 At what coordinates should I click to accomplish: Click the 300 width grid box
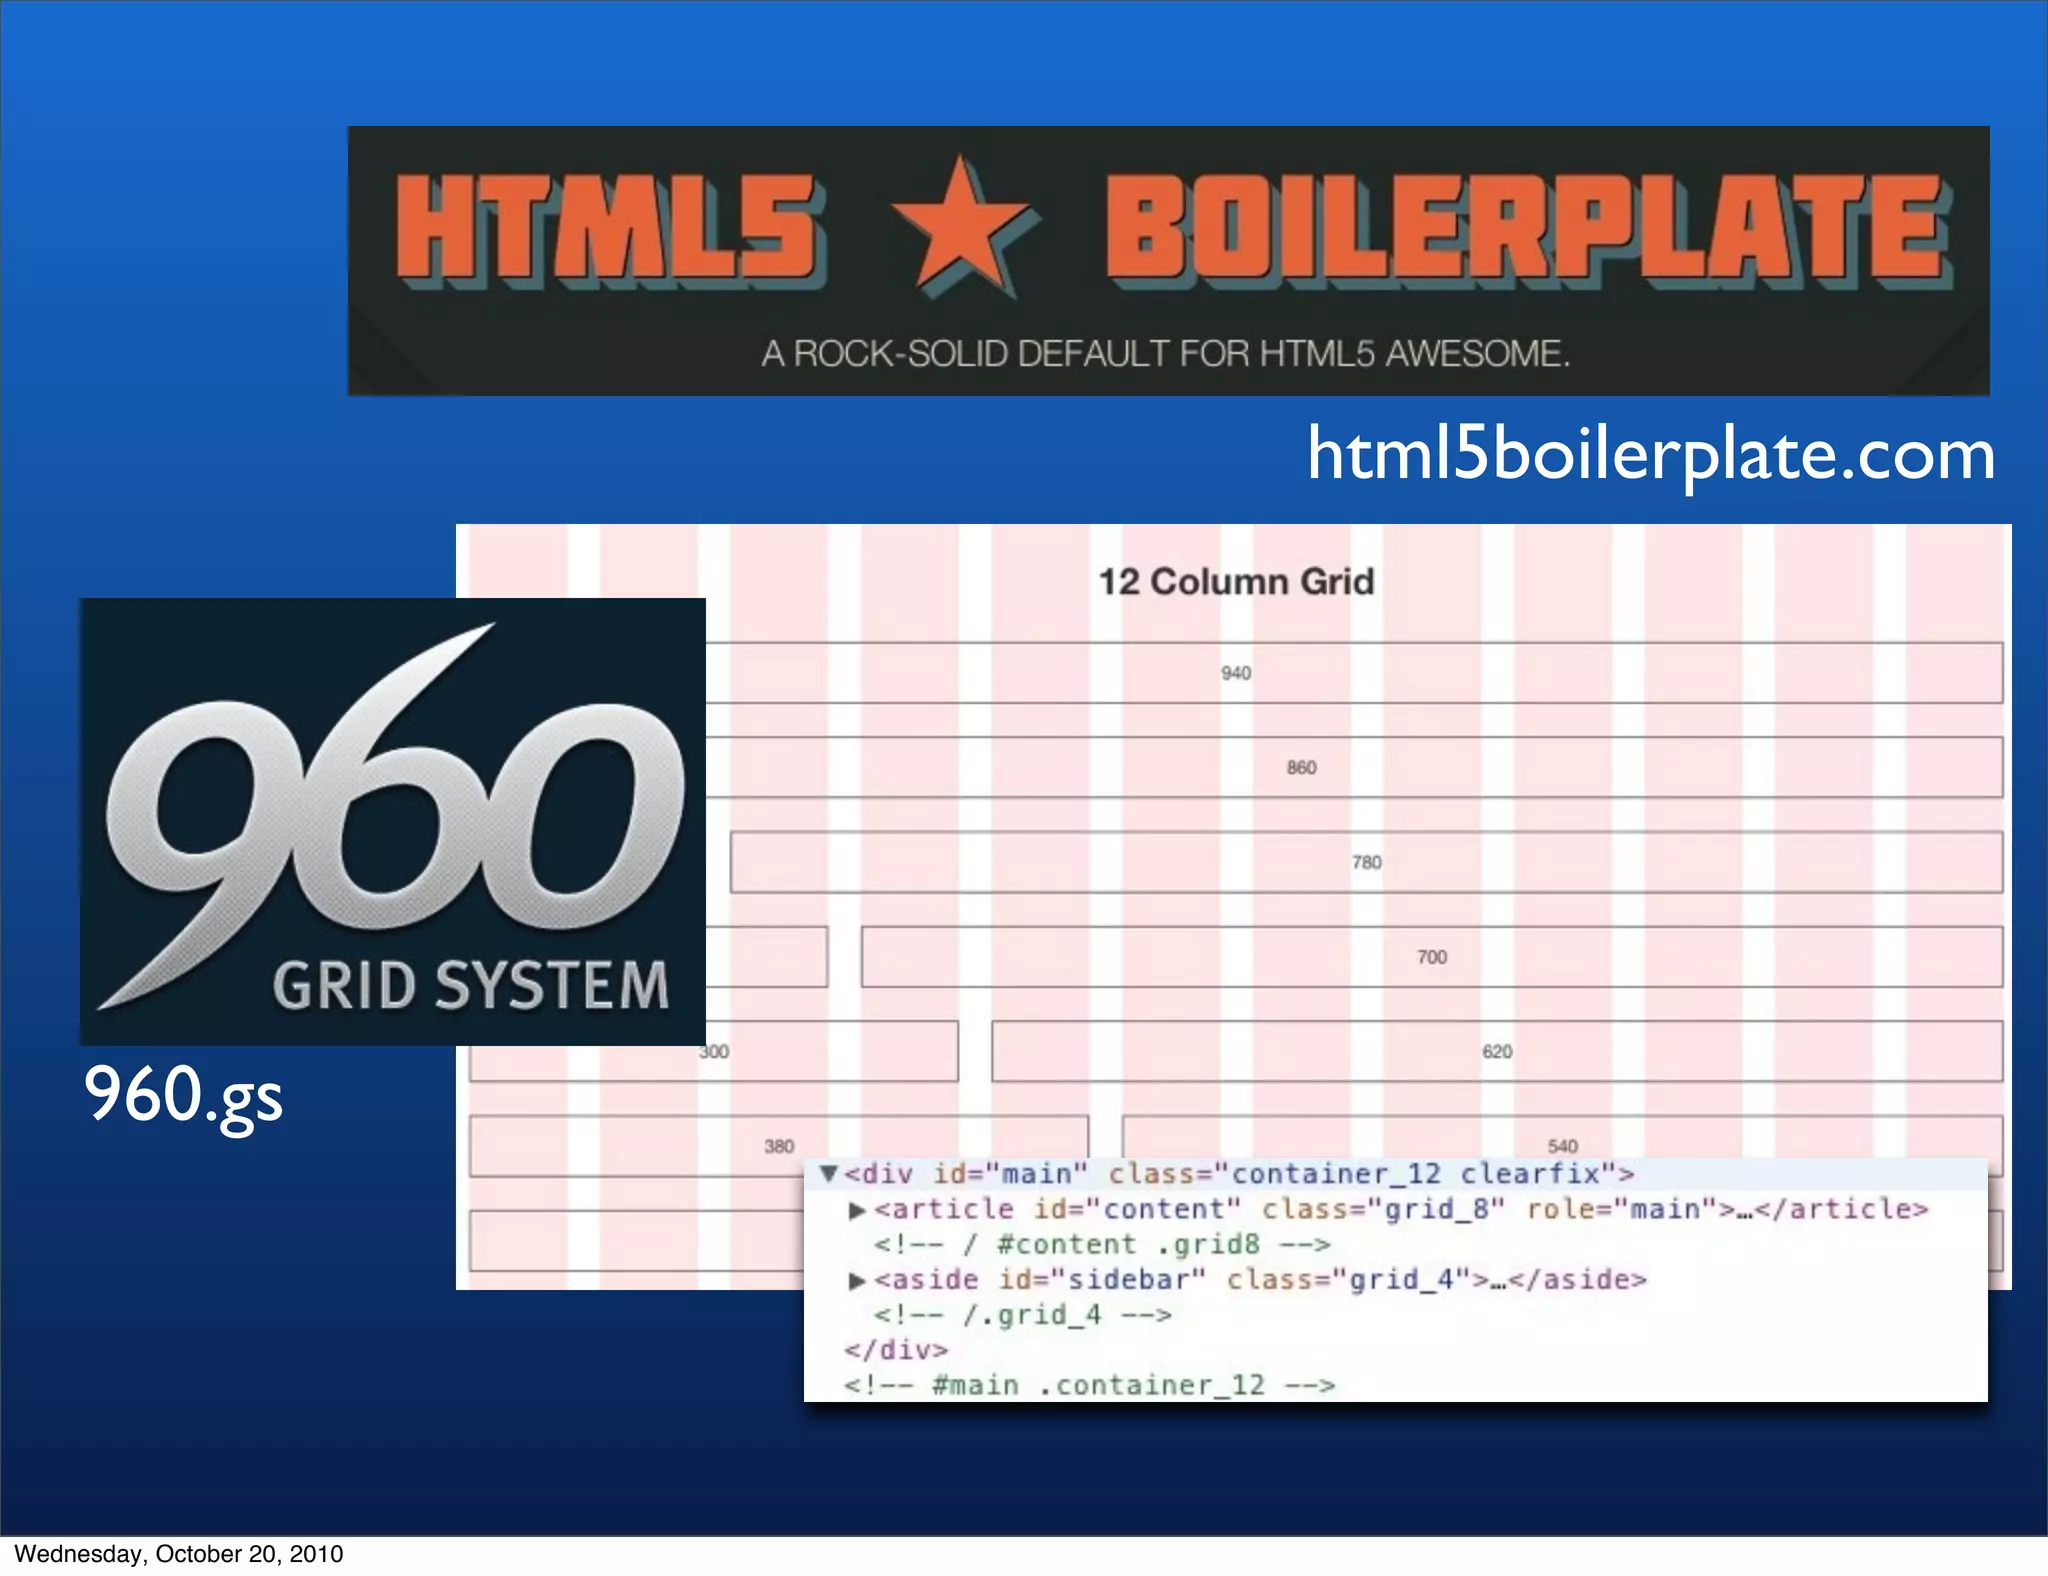[x=714, y=1051]
